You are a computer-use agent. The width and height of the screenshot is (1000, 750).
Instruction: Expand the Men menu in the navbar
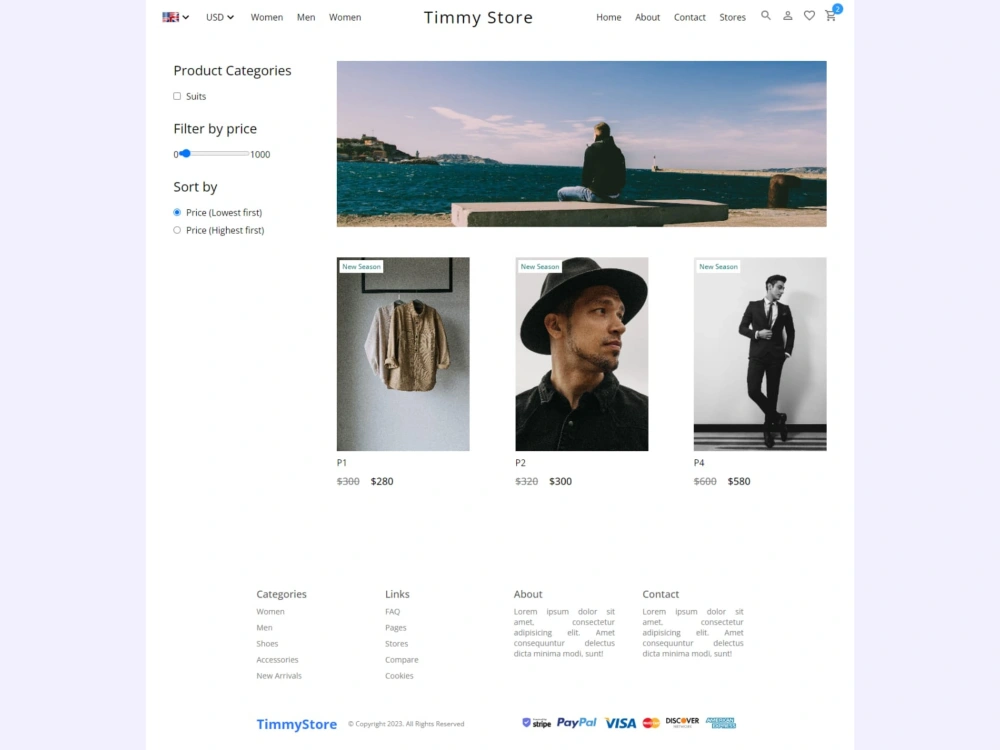pos(306,17)
